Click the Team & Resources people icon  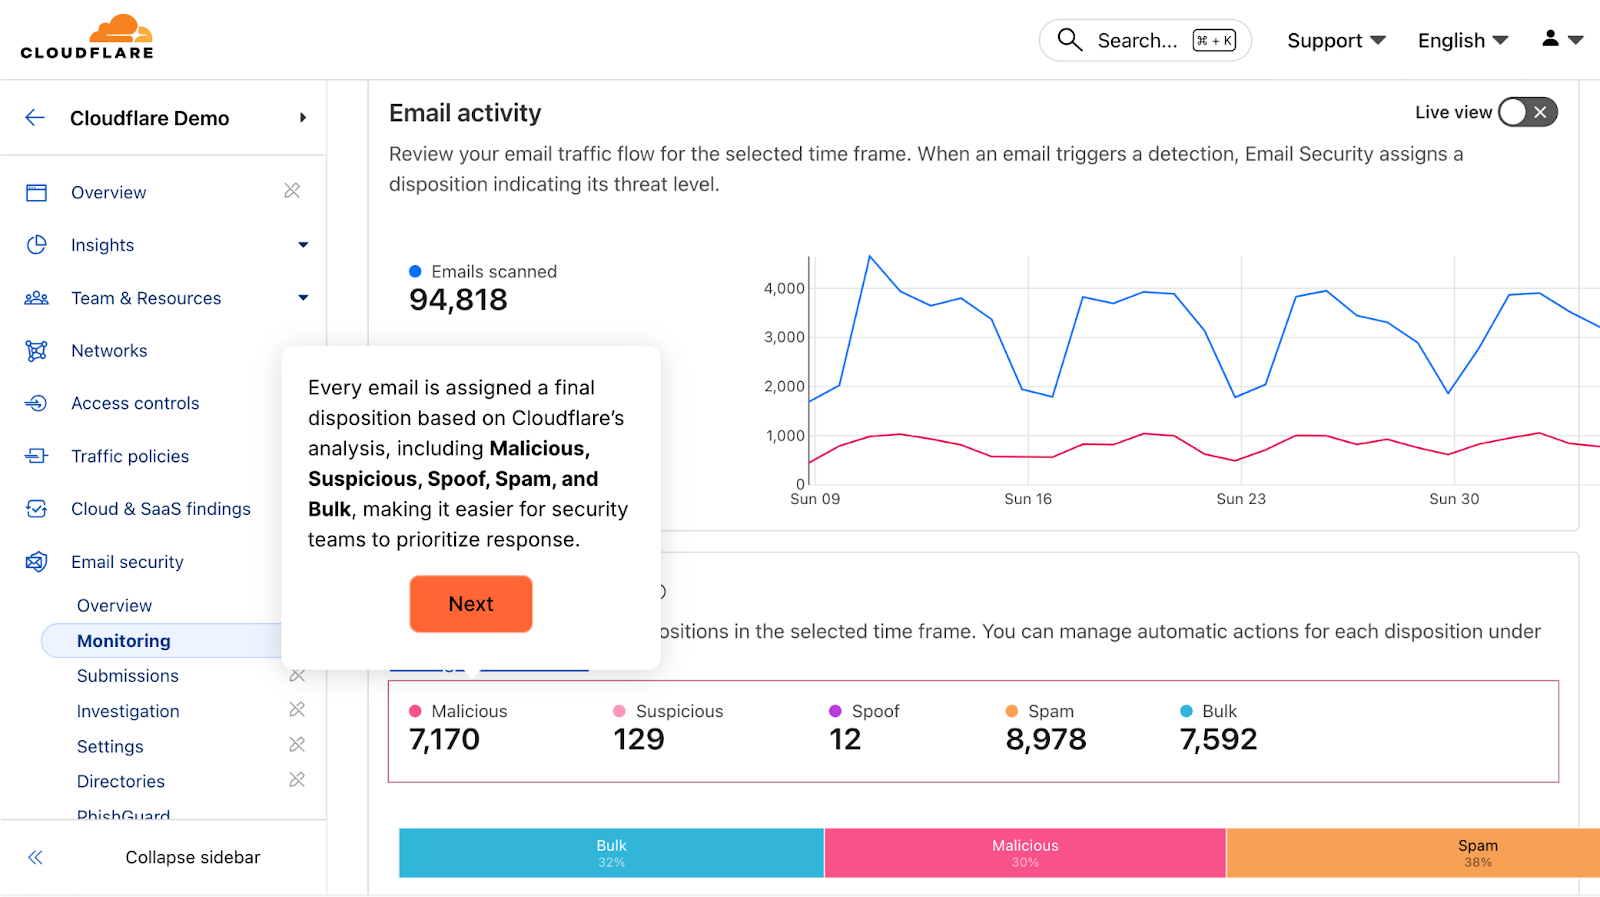(x=36, y=298)
